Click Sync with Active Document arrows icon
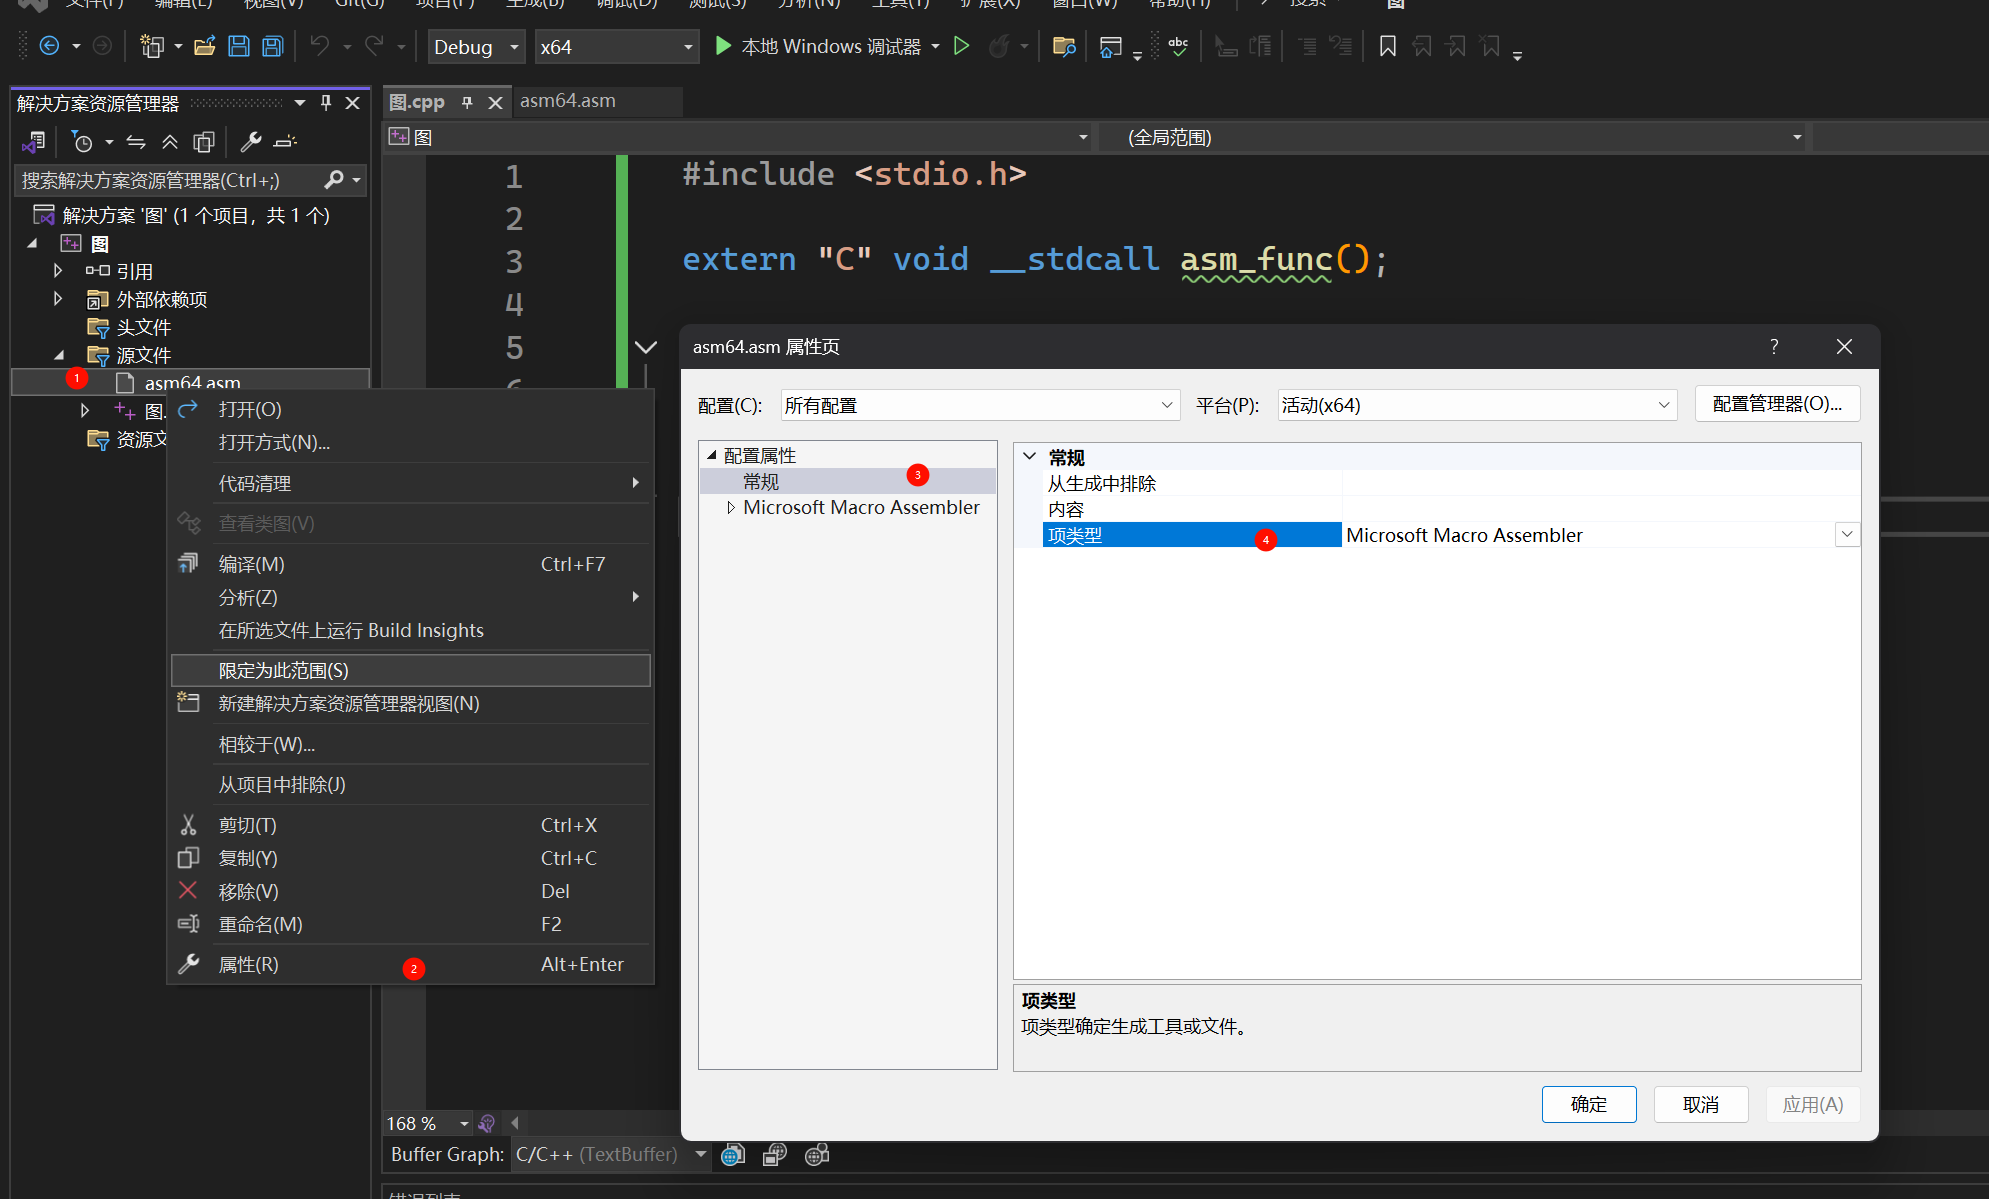The image size is (1989, 1199). 136,142
